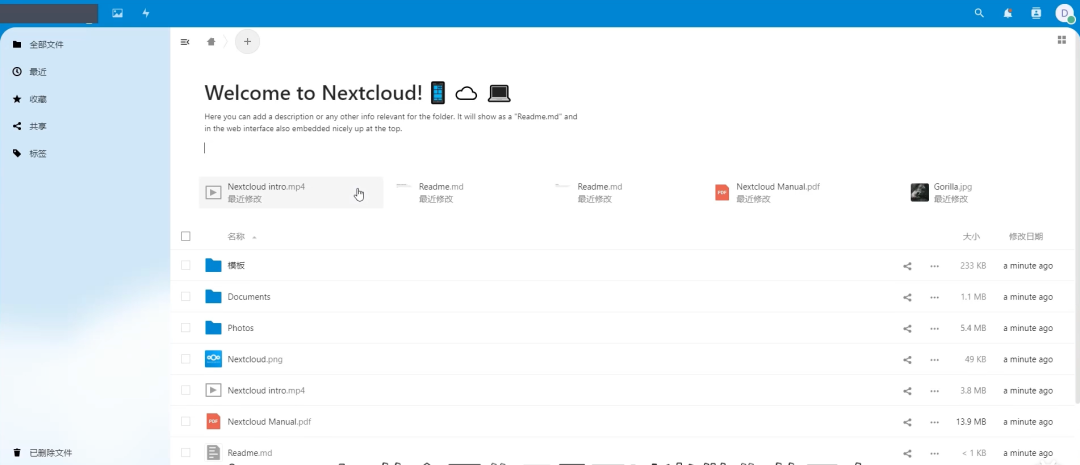
Task: Switch to grid view
Action: [x=1061, y=40]
